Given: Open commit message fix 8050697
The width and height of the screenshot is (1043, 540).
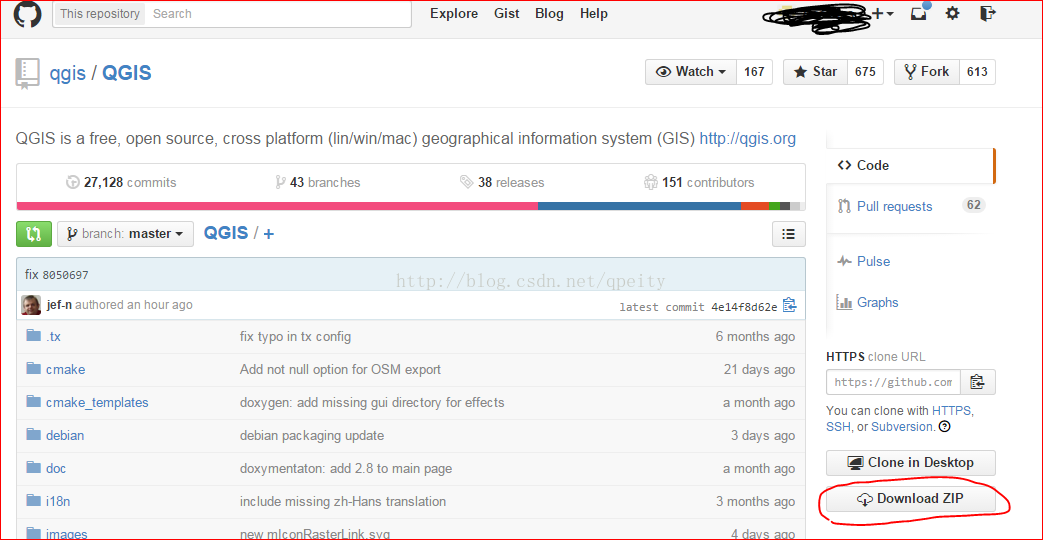Looking at the screenshot, I should (57, 275).
